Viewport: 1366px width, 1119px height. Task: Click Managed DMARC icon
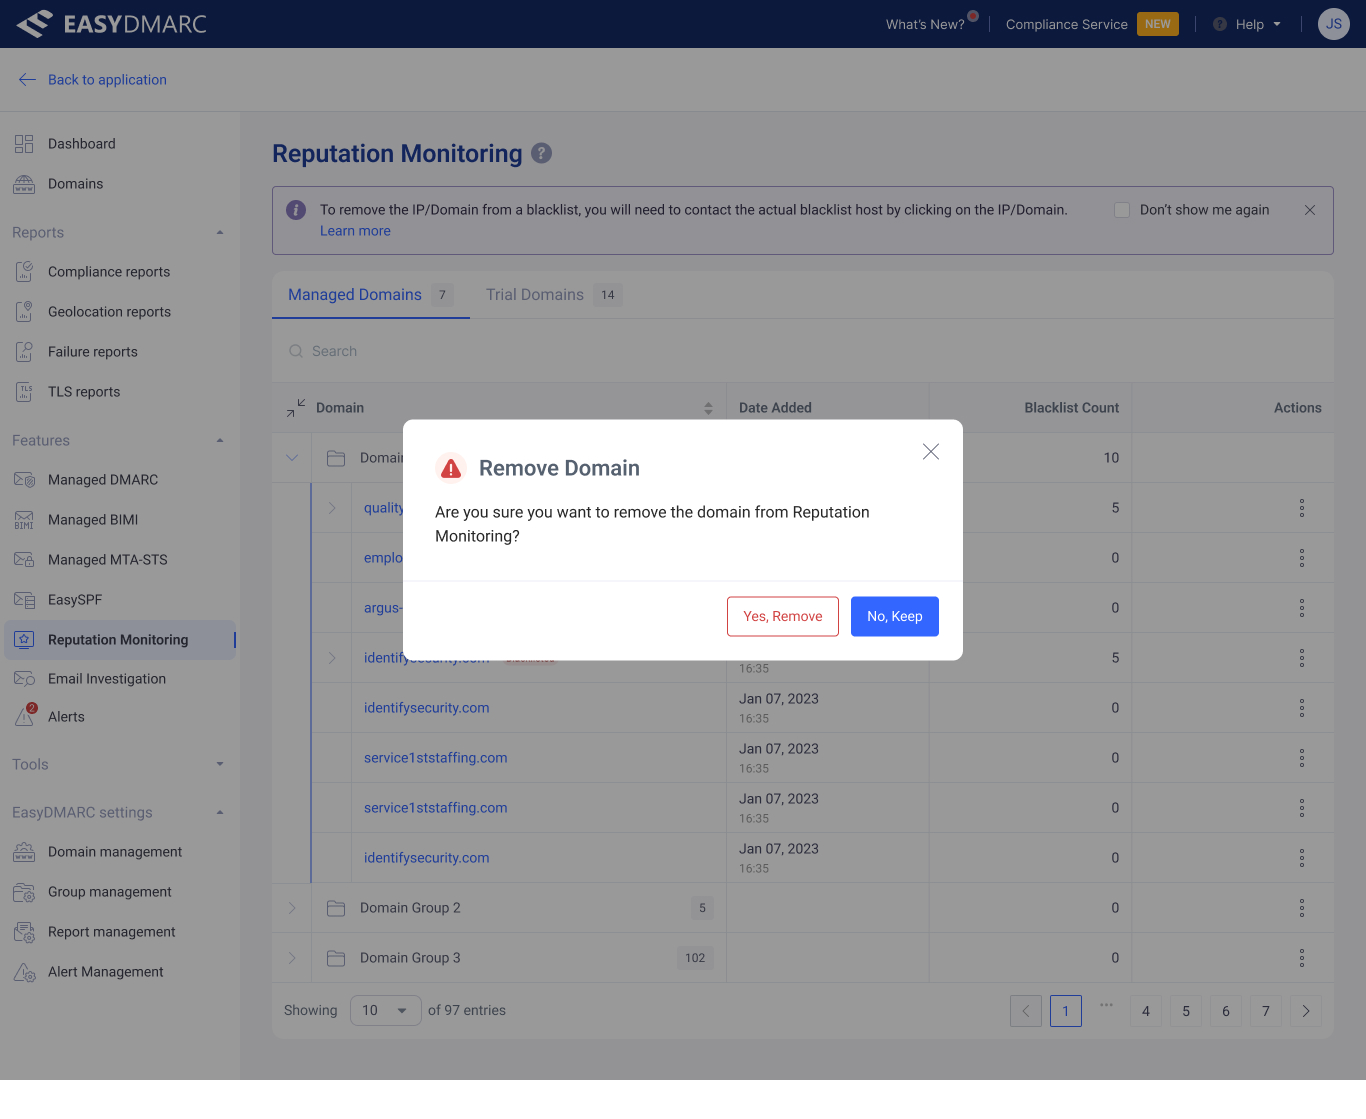point(24,480)
